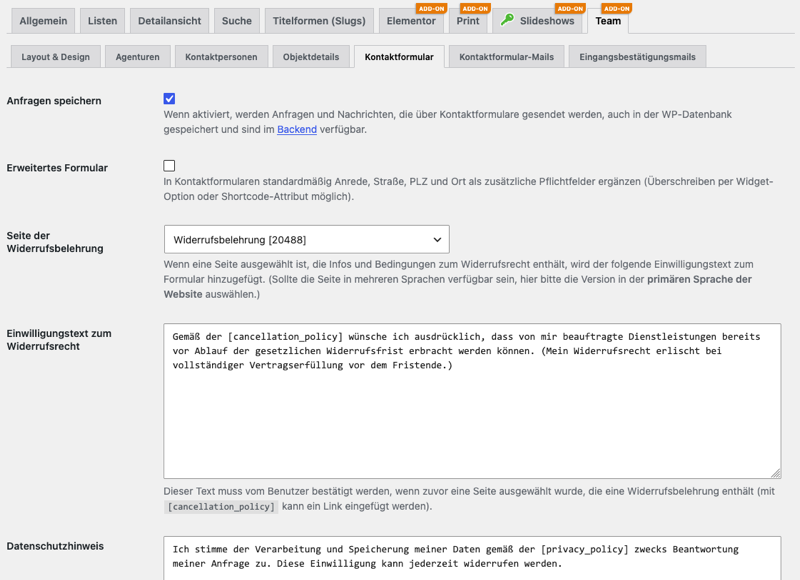The height and width of the screenshot is (580, 800).
Task: Click the Seite der Widerrufsbelehrung label
Action: [55, 242]
